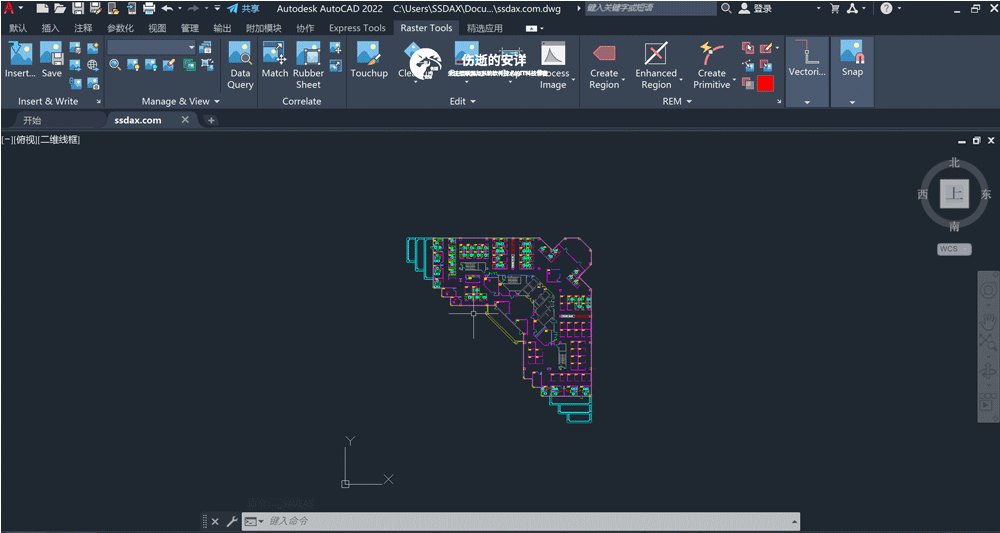Click the Snap magnet image icon
Viewport: 1000px width, 533px height.
click(852, 52)
